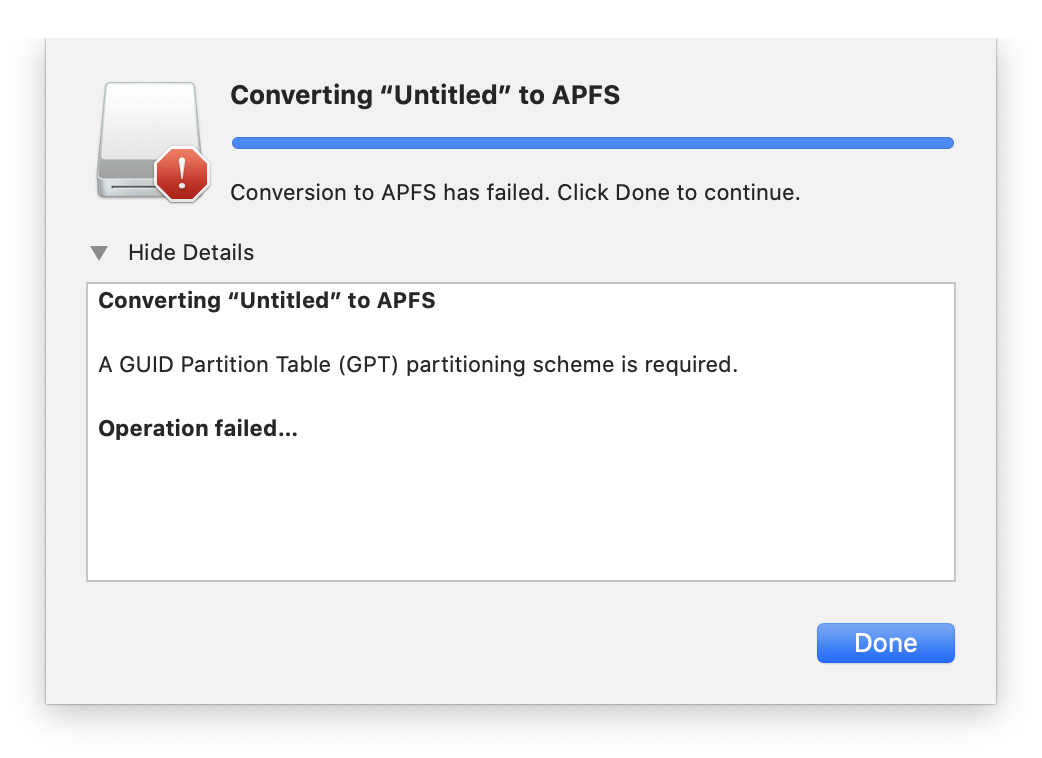Click the left end of the progress bar
This screenshot has height=758, width=1042.
tap(237, 143)
